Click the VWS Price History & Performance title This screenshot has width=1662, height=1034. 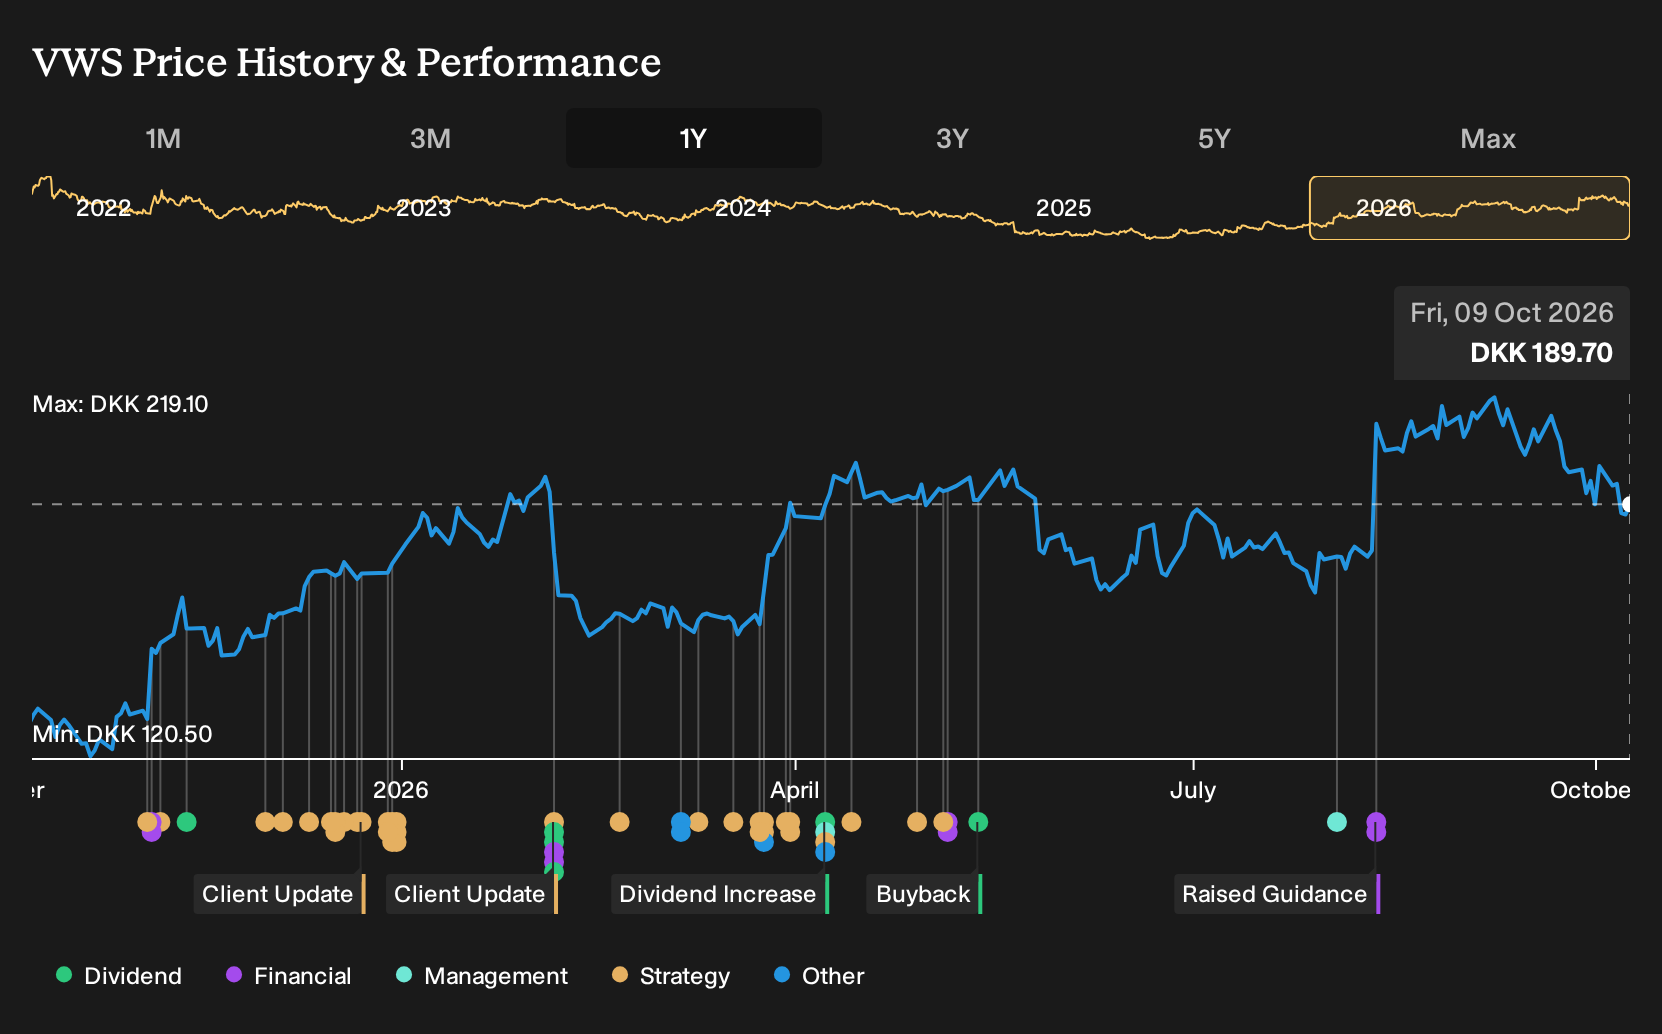(347, 62)
